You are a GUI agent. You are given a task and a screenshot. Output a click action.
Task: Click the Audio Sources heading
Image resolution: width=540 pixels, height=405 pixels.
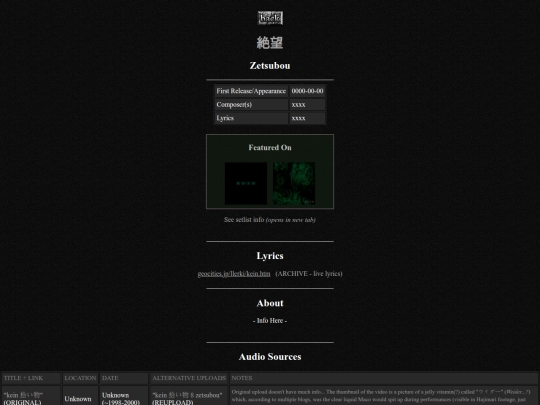[x=270, y=356]
